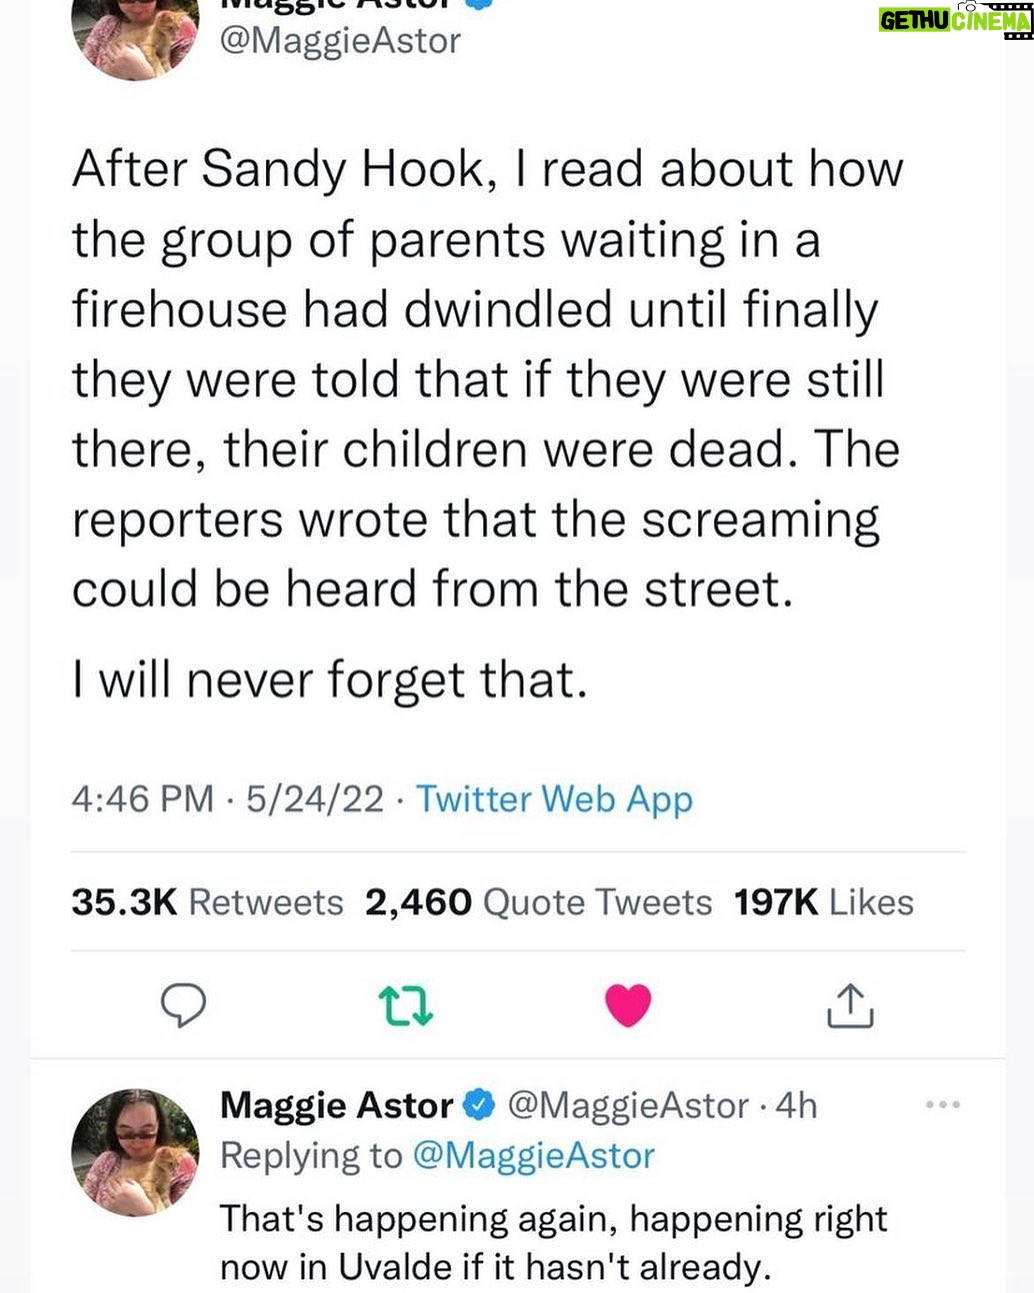Toggle the pink heart like icon
Image resolution: width=1034 pixels, height=1293 pixels.
tap(628, 1005)
